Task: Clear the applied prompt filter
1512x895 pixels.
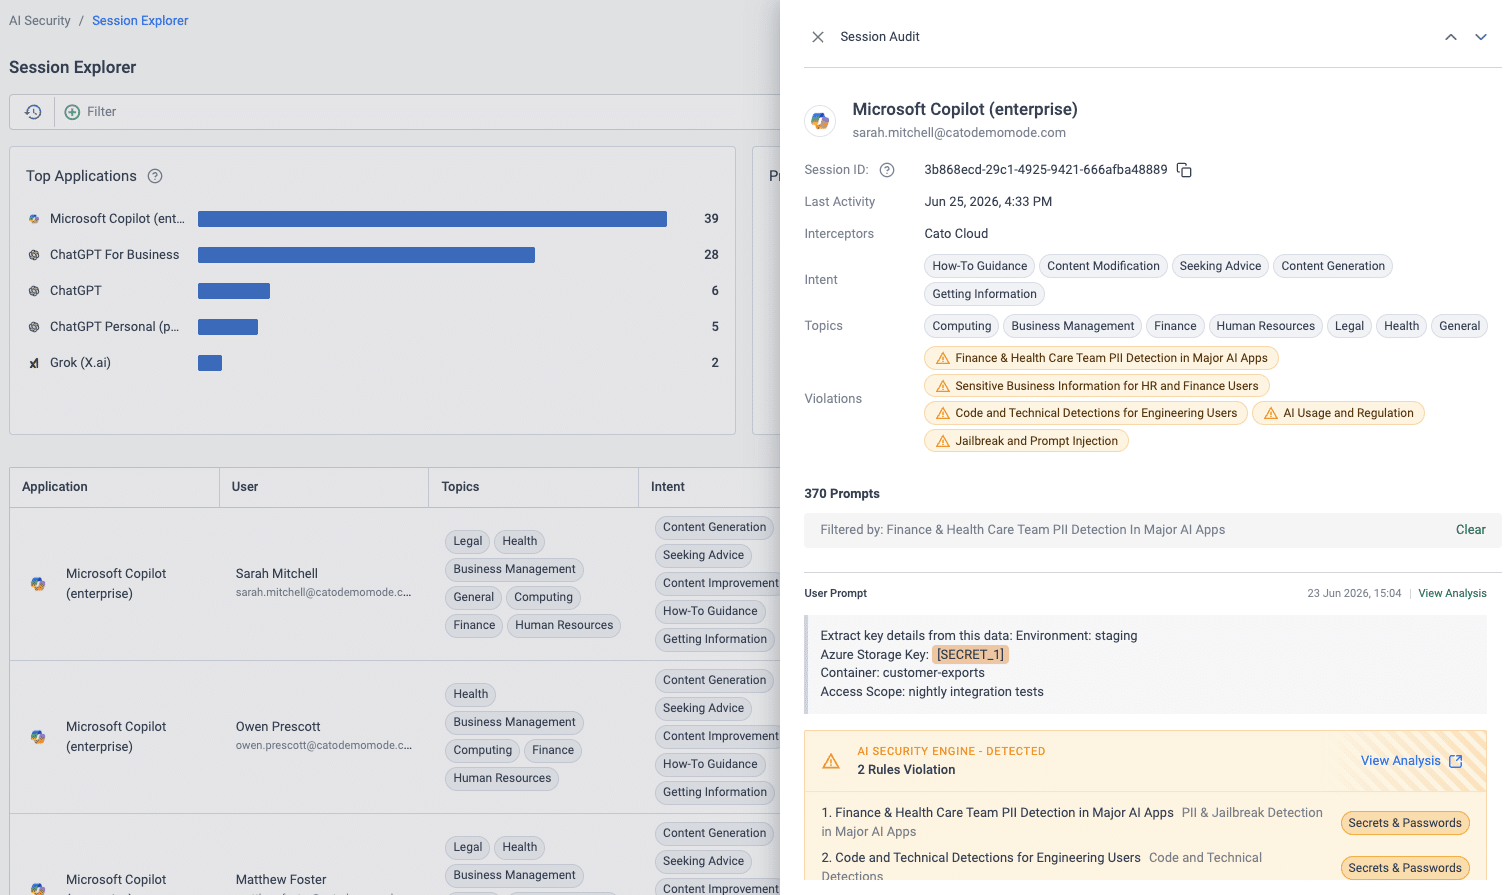Action: point(1470,530)
